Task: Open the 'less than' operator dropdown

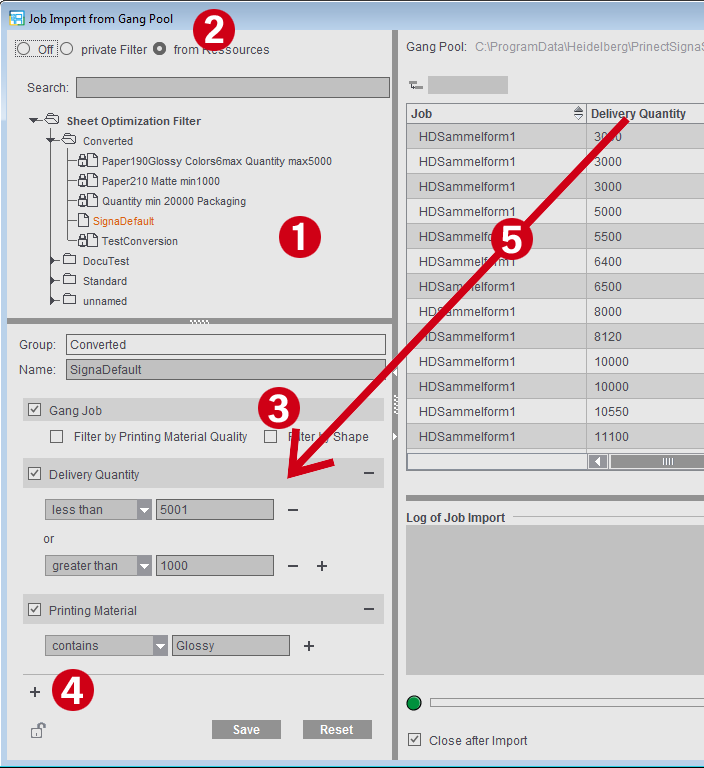Action: 143,510
